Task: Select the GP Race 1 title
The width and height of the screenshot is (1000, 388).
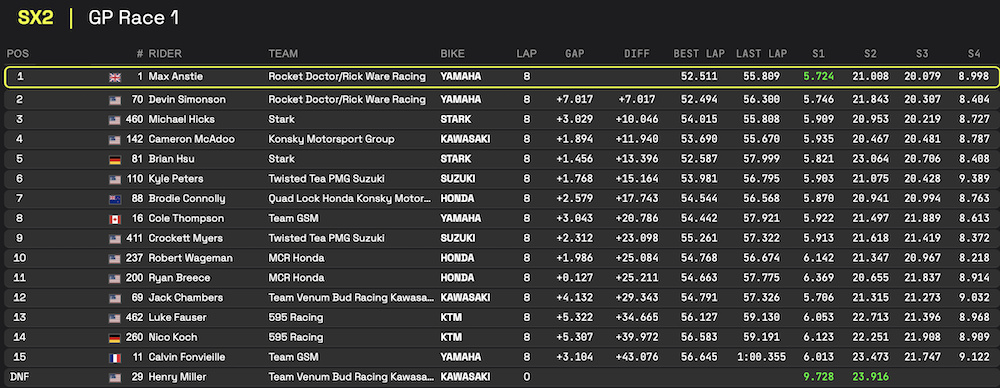Action: click(134, 18)
